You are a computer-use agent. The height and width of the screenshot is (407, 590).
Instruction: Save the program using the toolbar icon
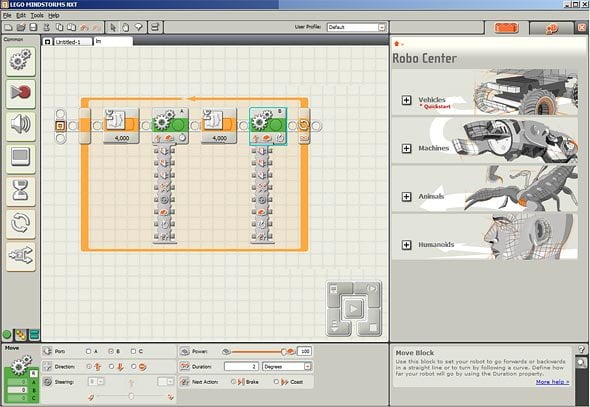33,27
